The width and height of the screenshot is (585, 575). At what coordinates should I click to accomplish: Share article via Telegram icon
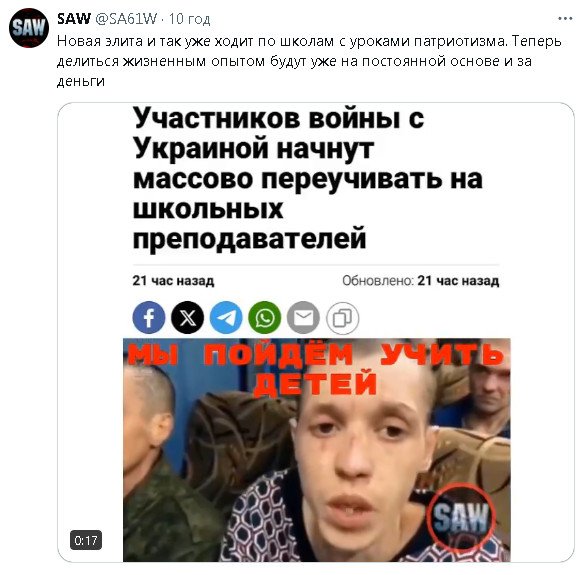[x=226, y=318]
